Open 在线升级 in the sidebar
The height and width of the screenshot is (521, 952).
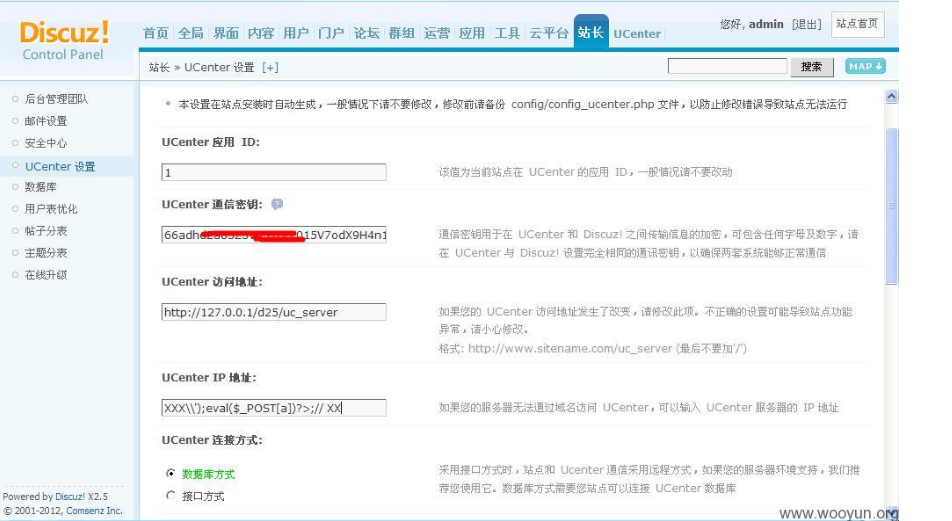(x=46, y=274)
